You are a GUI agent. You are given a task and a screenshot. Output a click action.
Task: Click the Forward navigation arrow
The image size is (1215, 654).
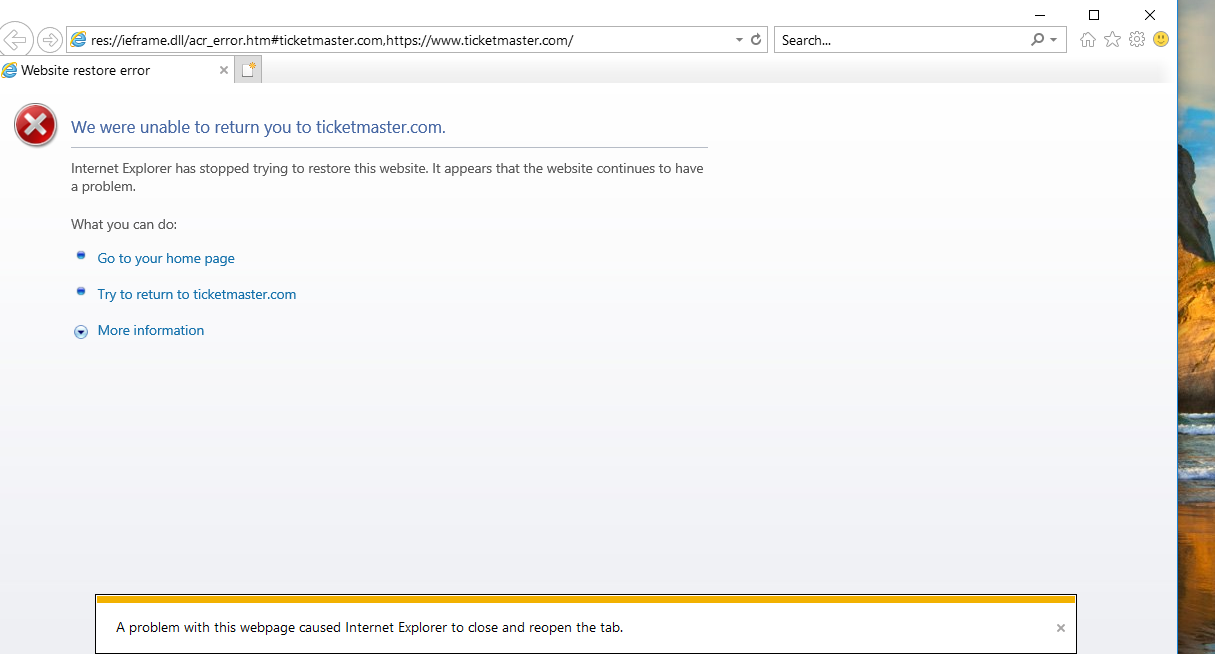(49, 40)
